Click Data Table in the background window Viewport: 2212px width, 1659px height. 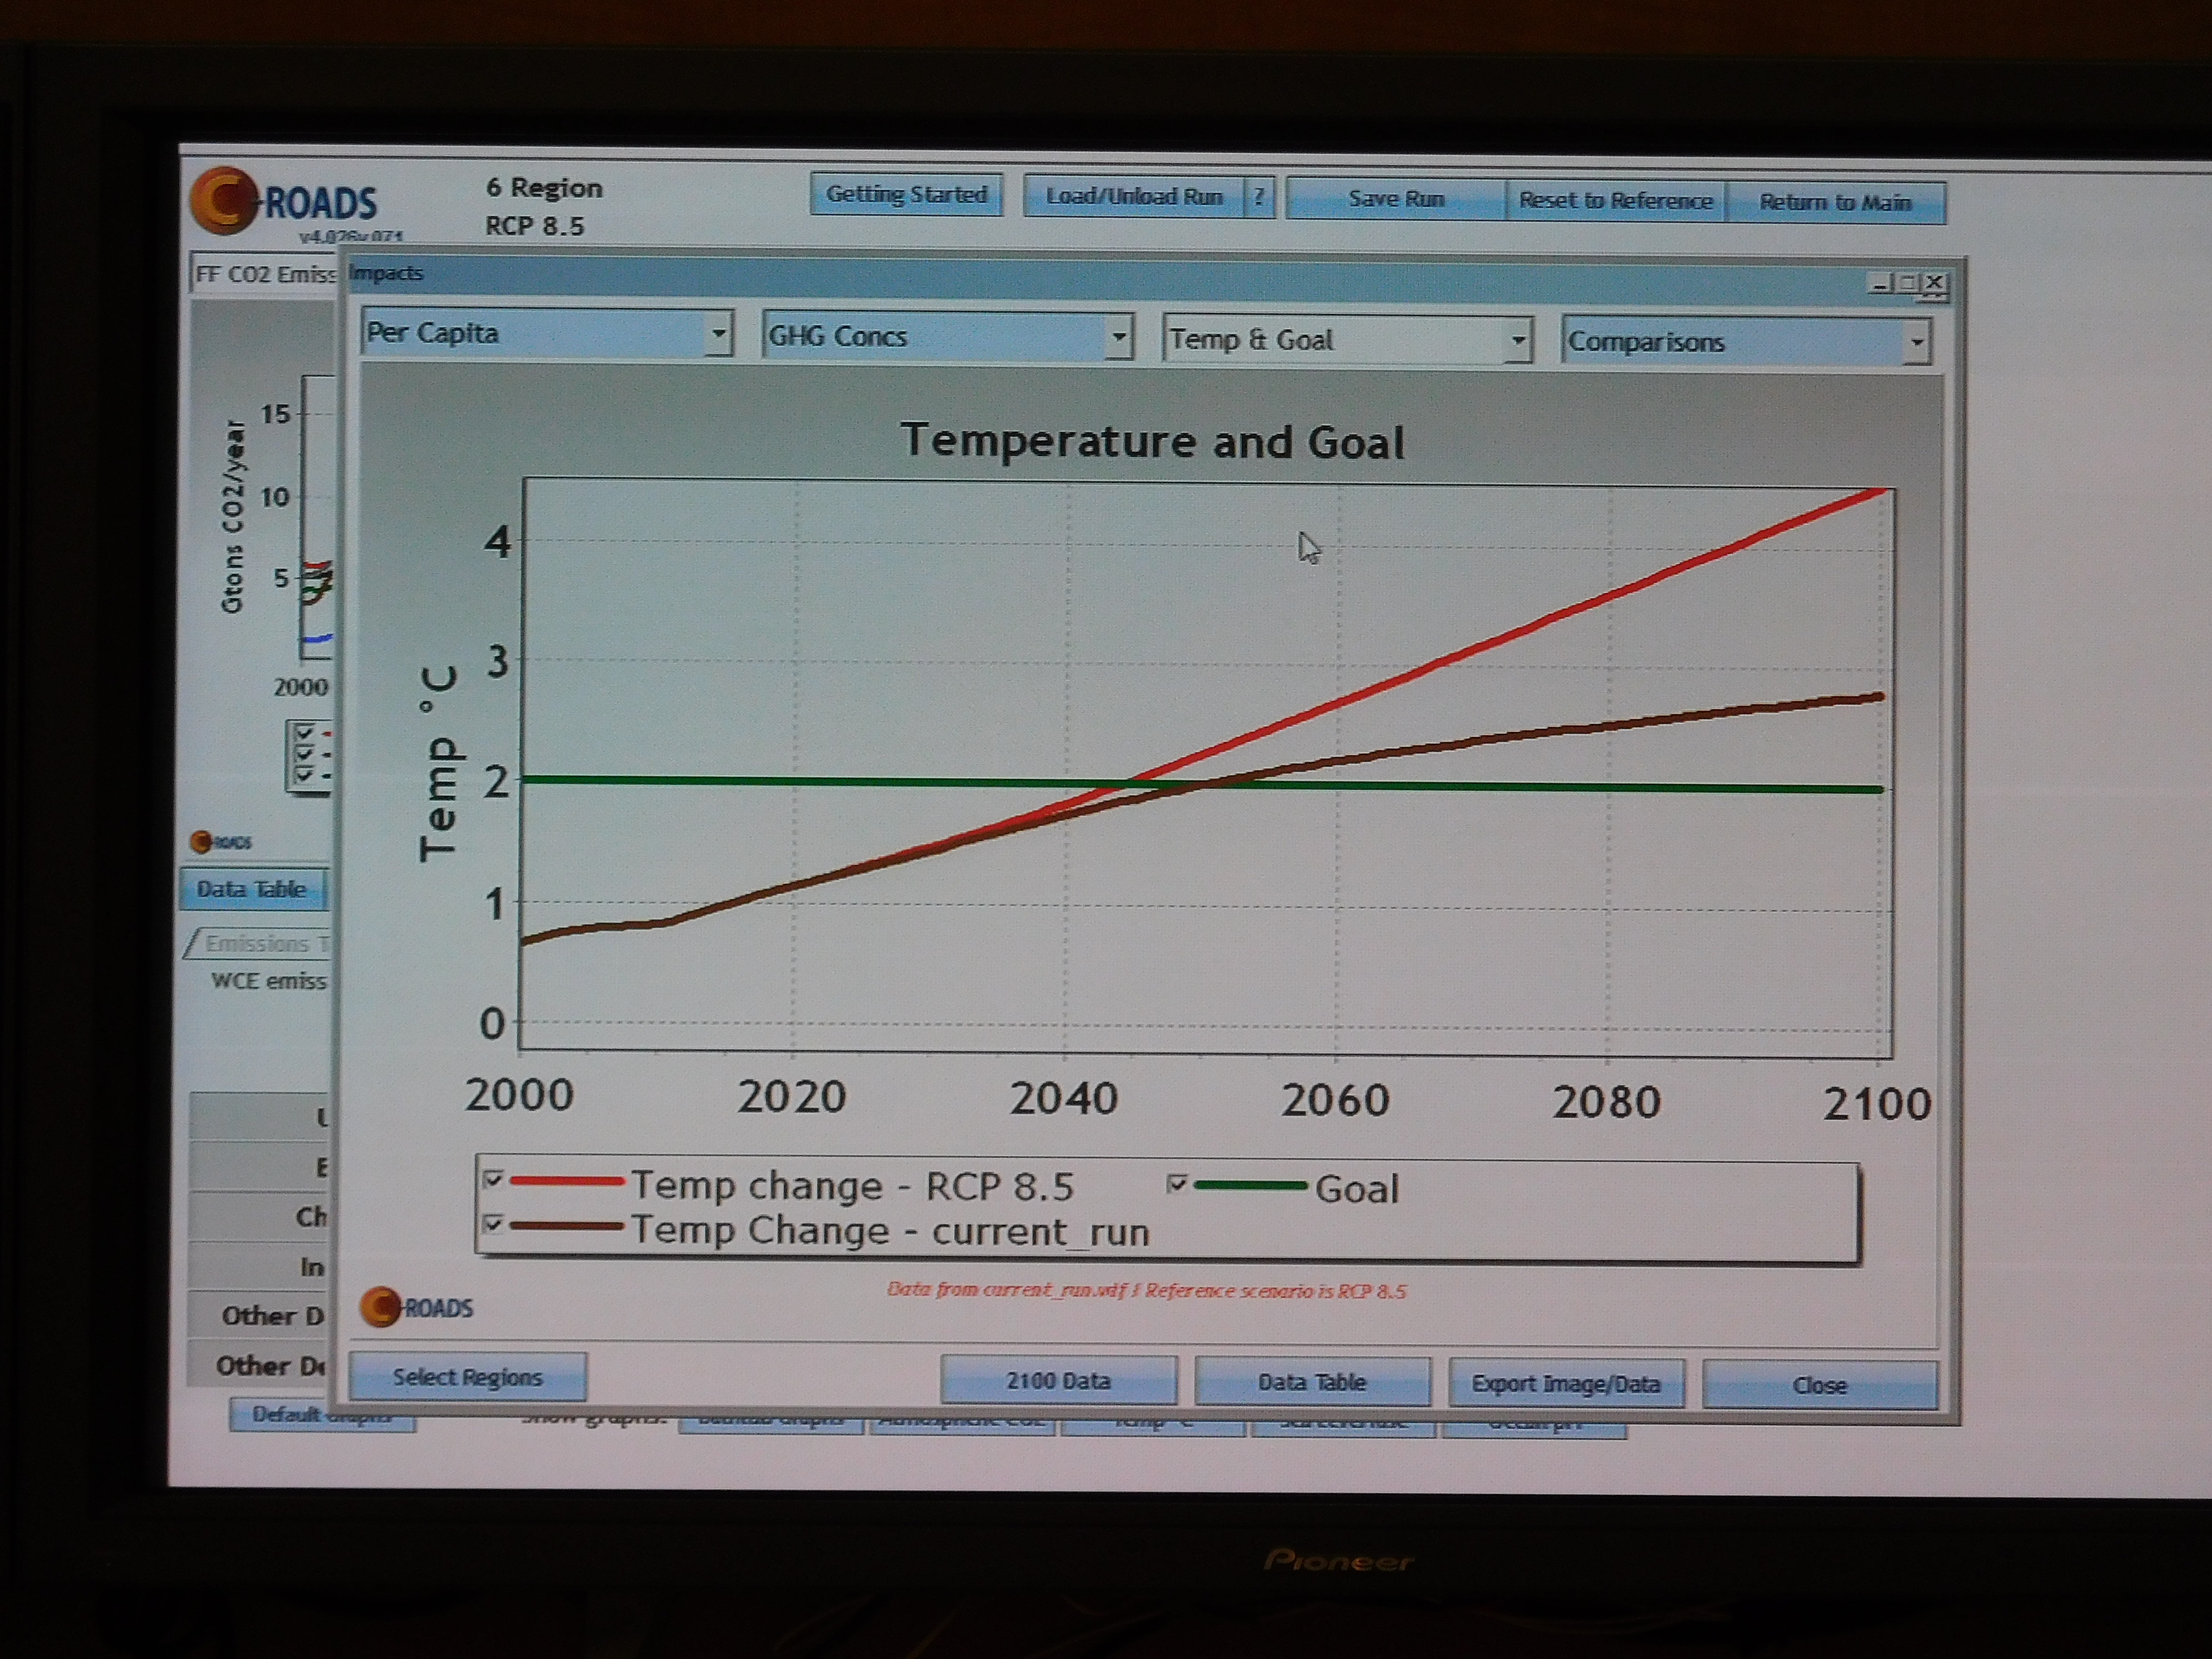pyautogui.click(x=253, y=889)
